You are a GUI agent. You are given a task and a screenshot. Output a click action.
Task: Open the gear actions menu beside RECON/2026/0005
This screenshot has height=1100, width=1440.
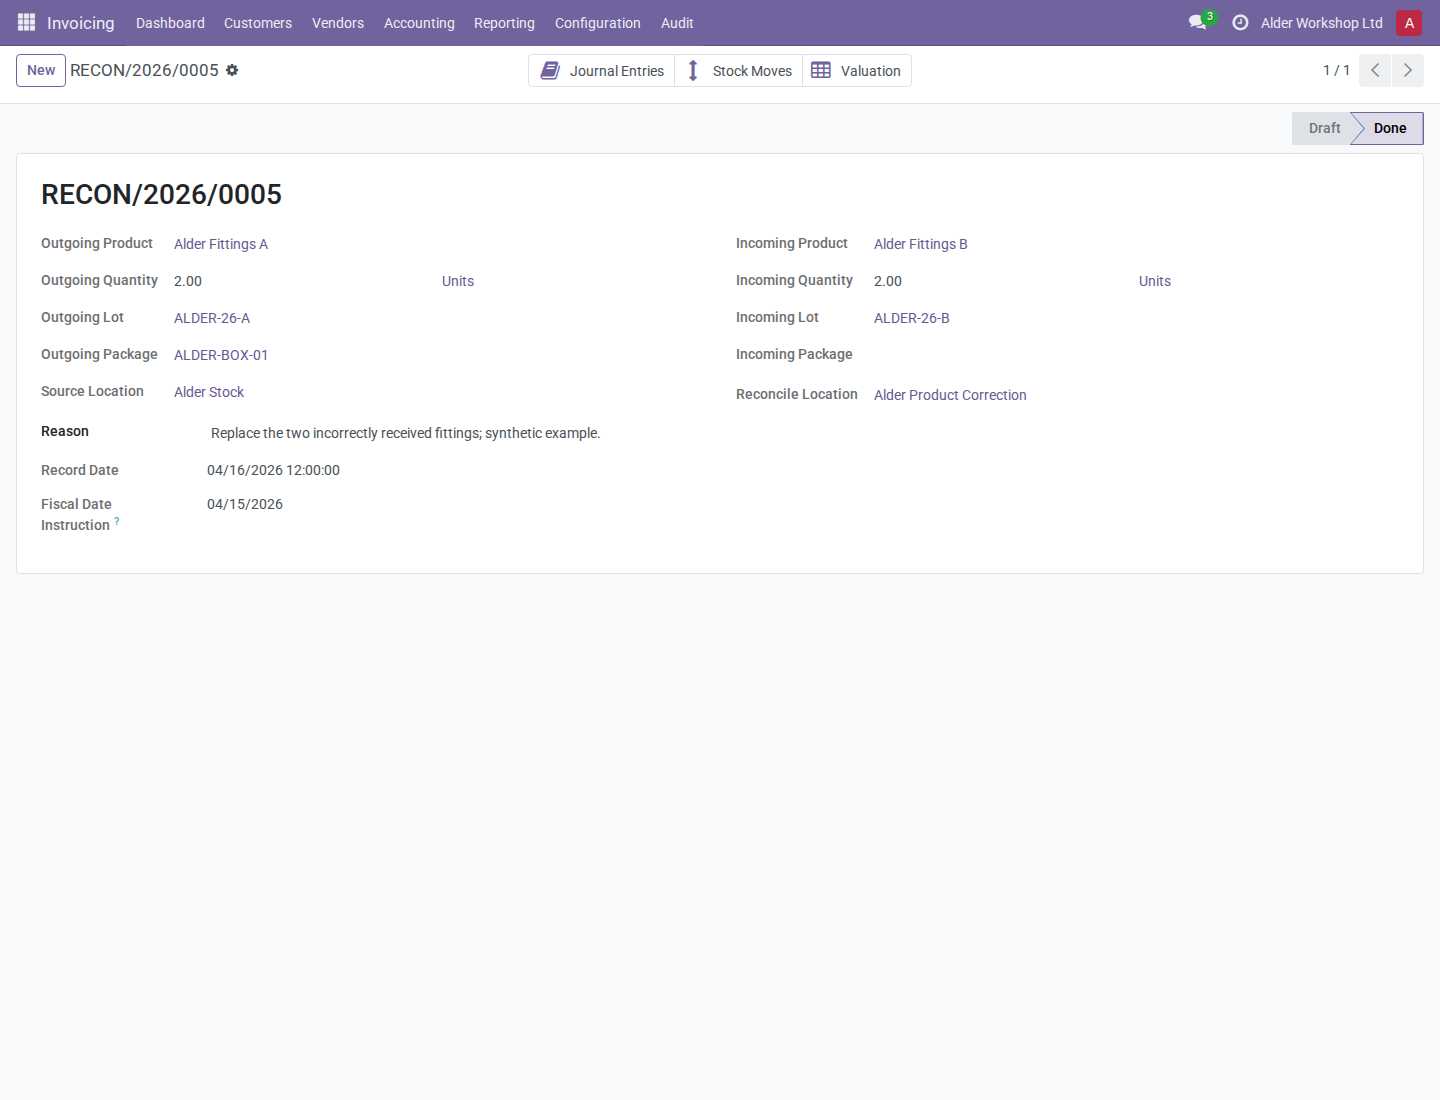232,70
